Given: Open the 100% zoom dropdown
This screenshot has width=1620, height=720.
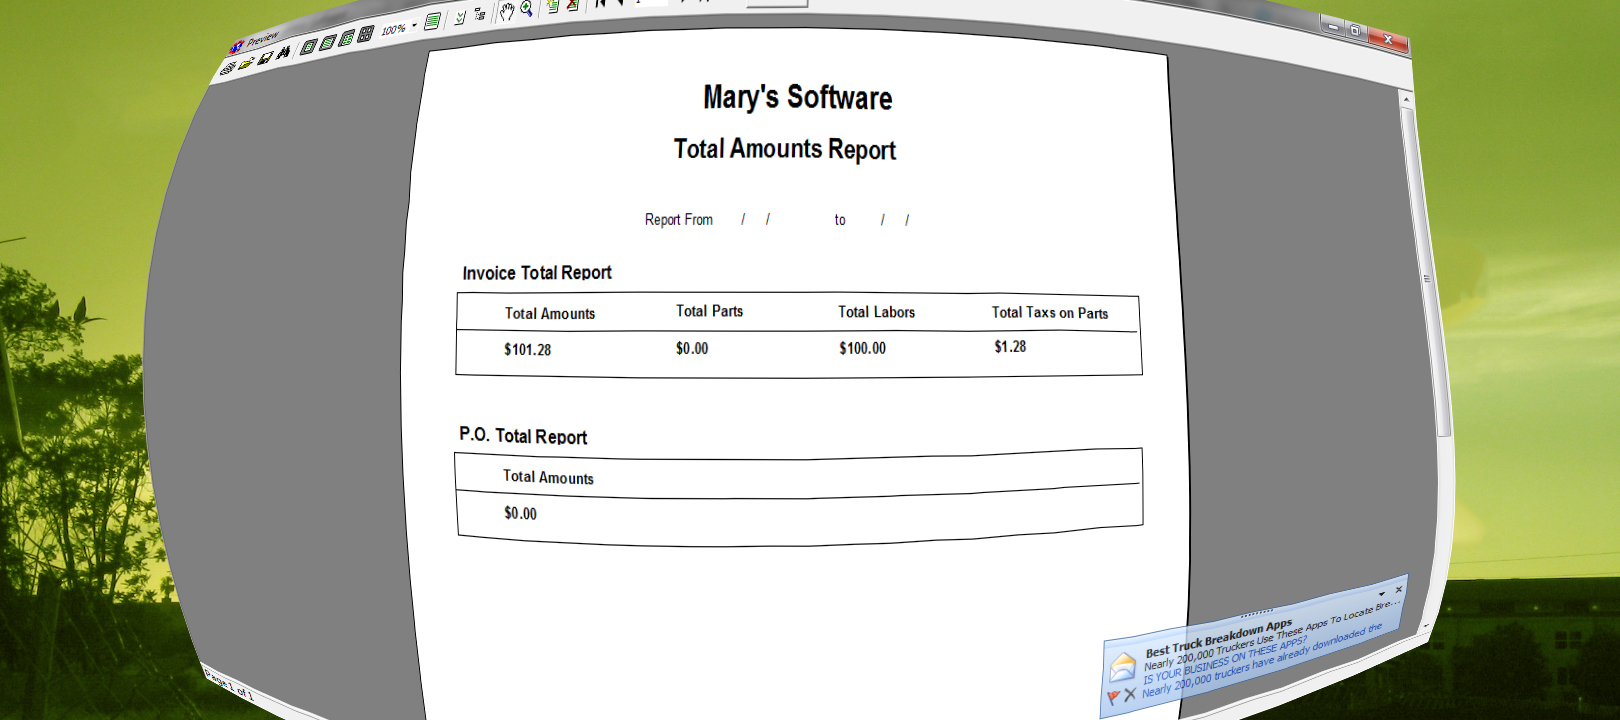Looking at the screenshot, I should 414,26.
